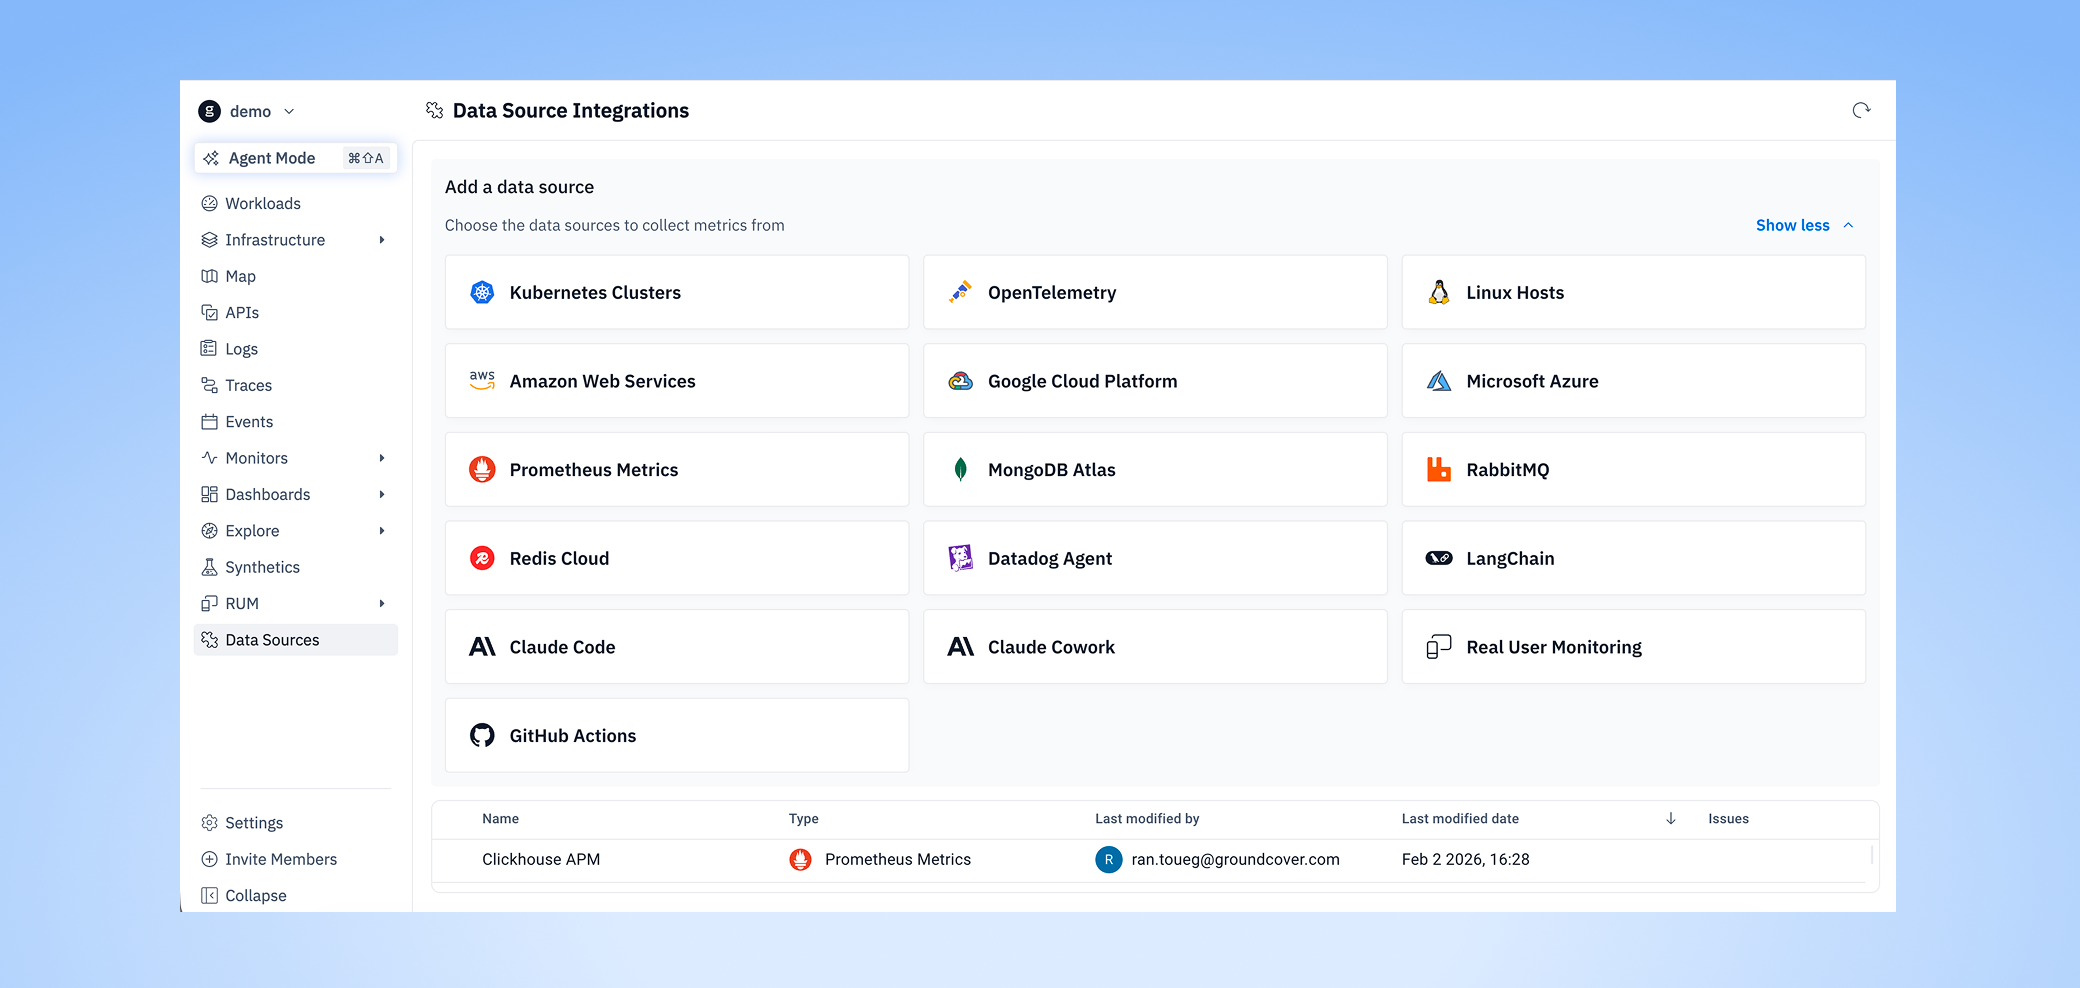
Task: Collapse data source list with Show less
Action: pos(1805,225)
